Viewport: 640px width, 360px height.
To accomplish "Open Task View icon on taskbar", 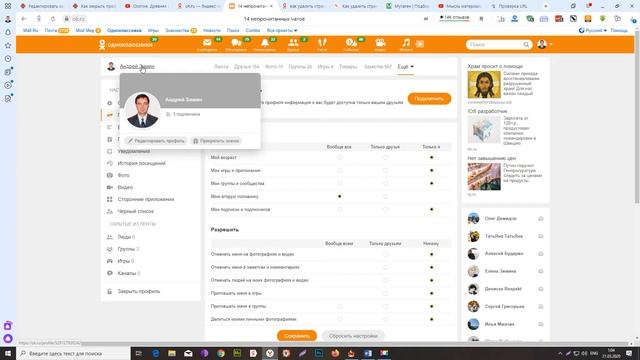I will (x=138, y=353).
